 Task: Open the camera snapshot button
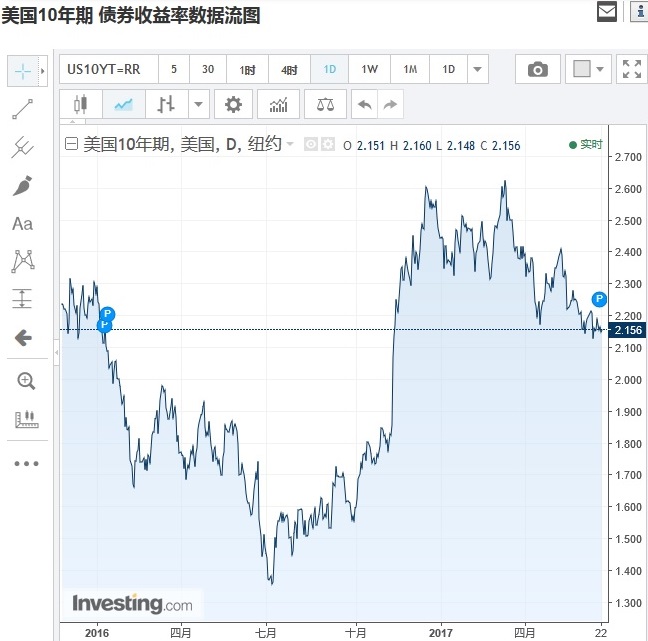tap(538, 69)
